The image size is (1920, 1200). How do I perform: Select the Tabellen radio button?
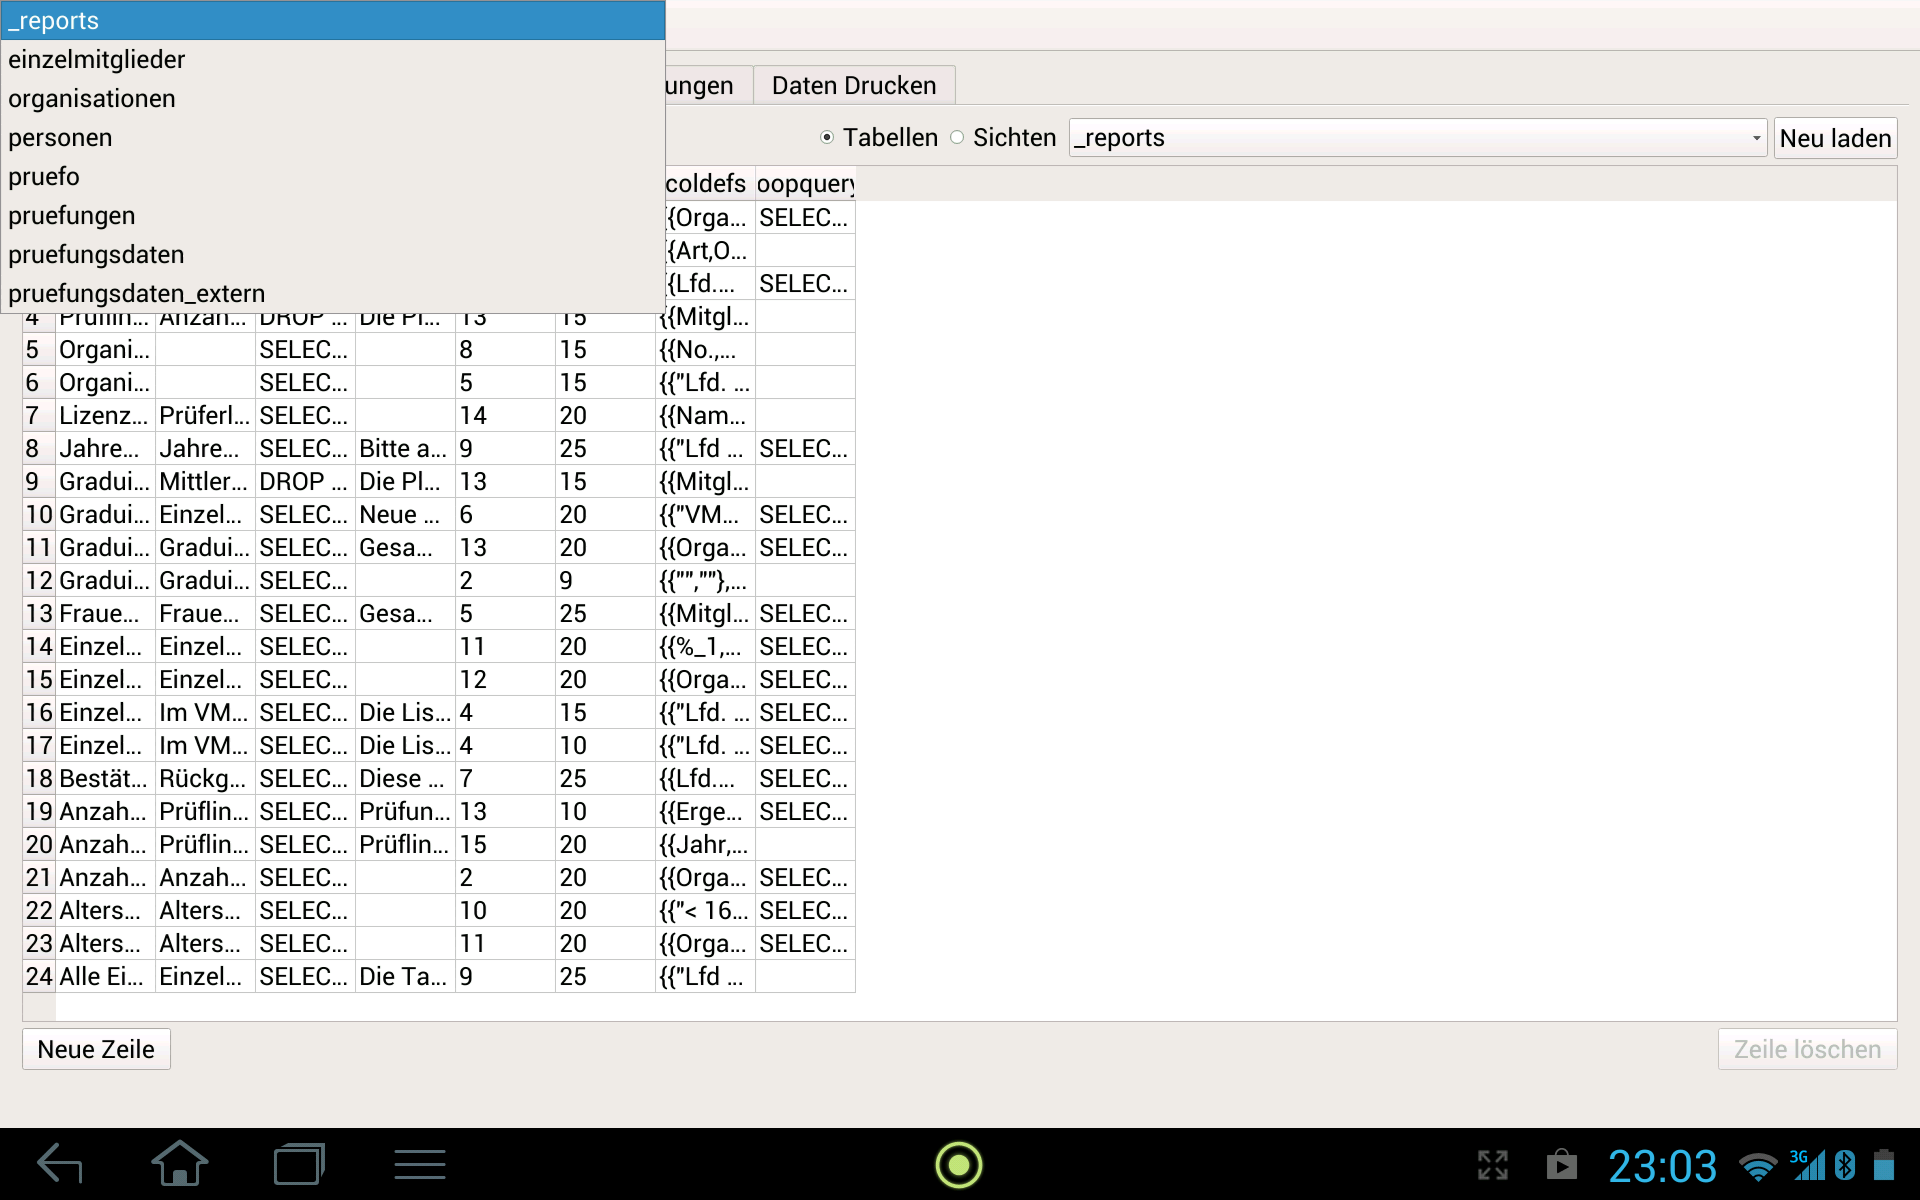pyautogui.click(x=827, y=138)
